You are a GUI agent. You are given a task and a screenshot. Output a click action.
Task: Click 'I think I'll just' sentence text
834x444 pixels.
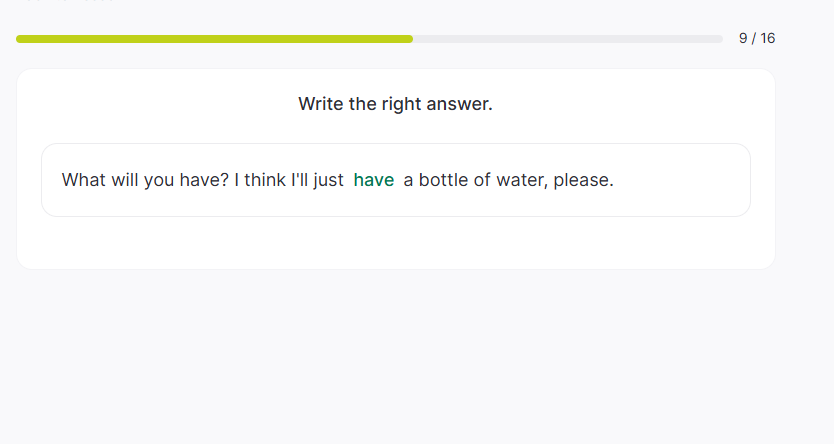289,180
